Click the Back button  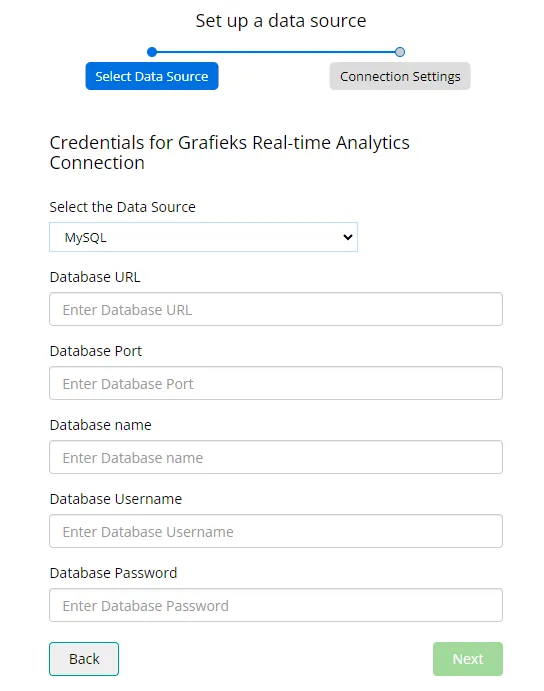tap(84, 659)
